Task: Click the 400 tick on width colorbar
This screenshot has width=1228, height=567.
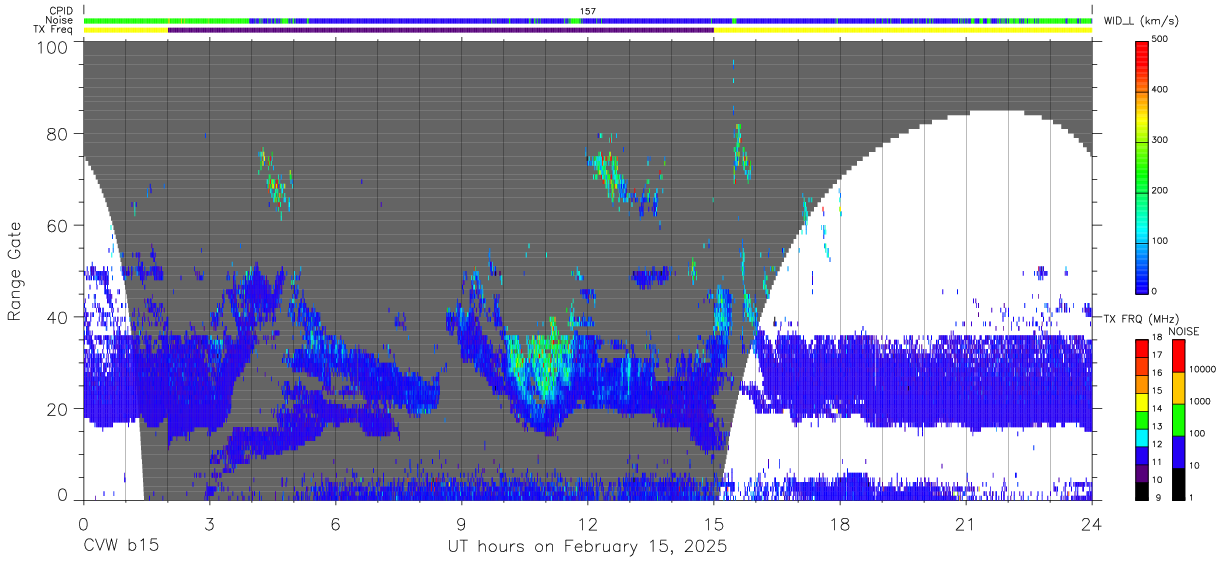Action: (1159, 89)
